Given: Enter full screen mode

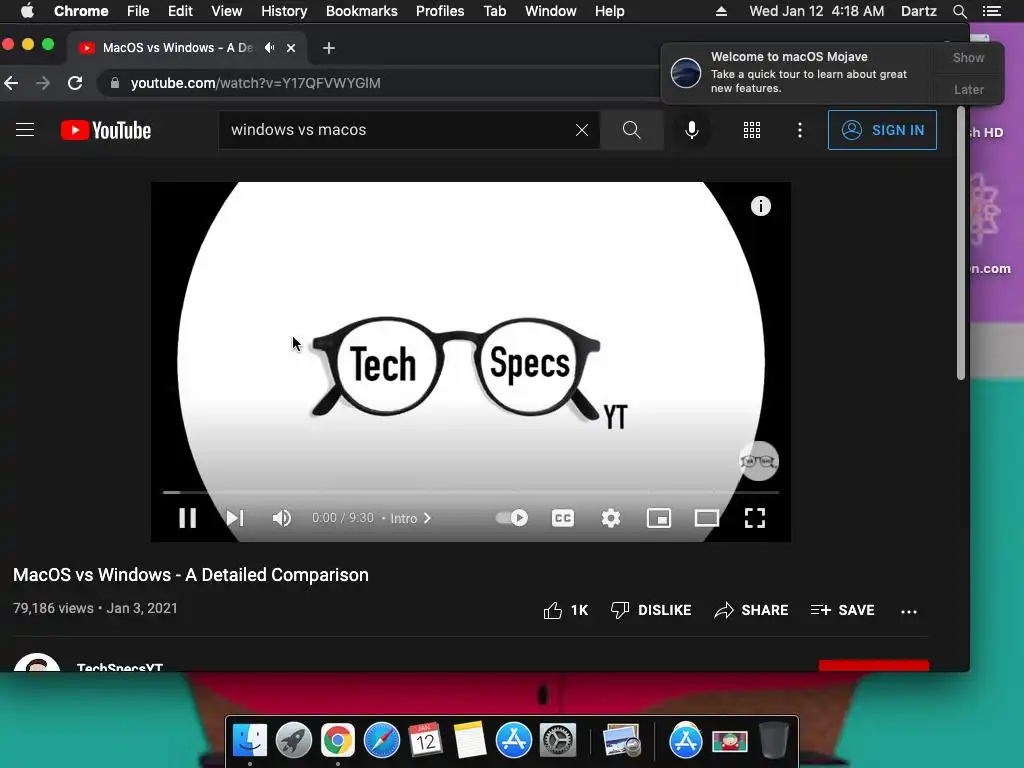Looking at the screenshot, I should [754, 518].
